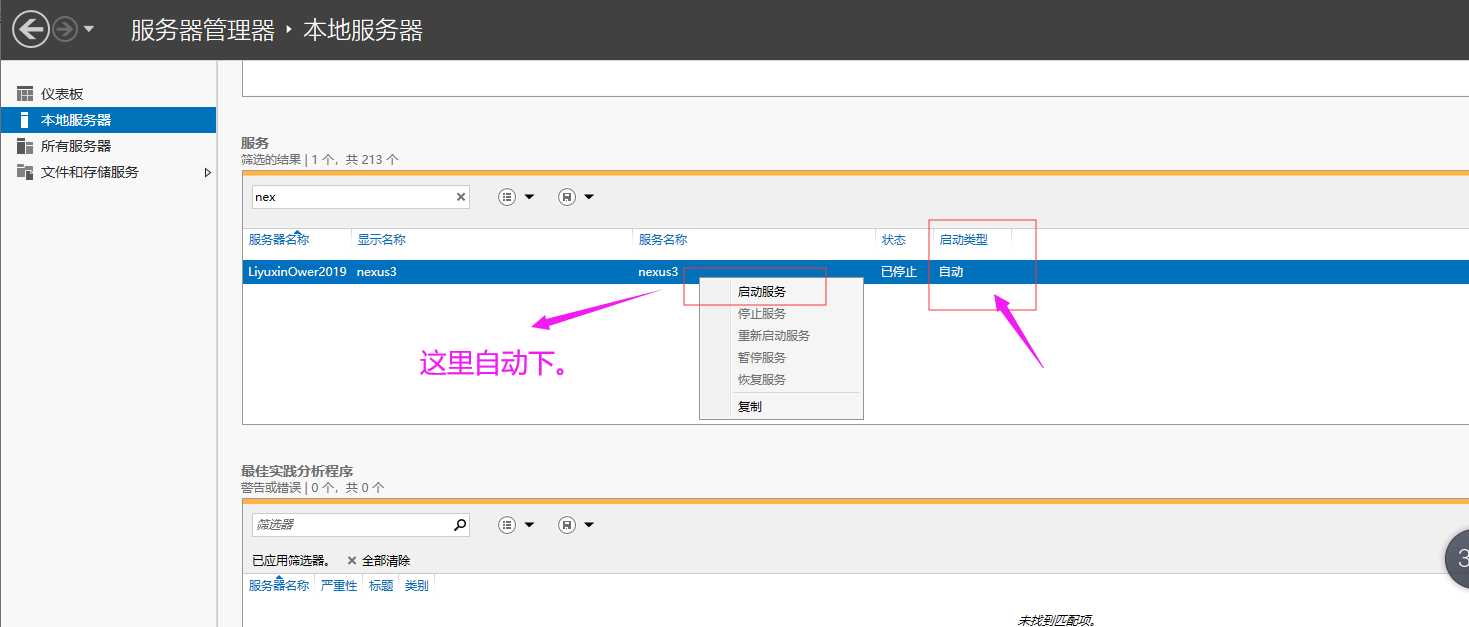This screenshot has width=1469, height=627.
Task: Sort best practices by 标题 column
Action: click(381, 586)
